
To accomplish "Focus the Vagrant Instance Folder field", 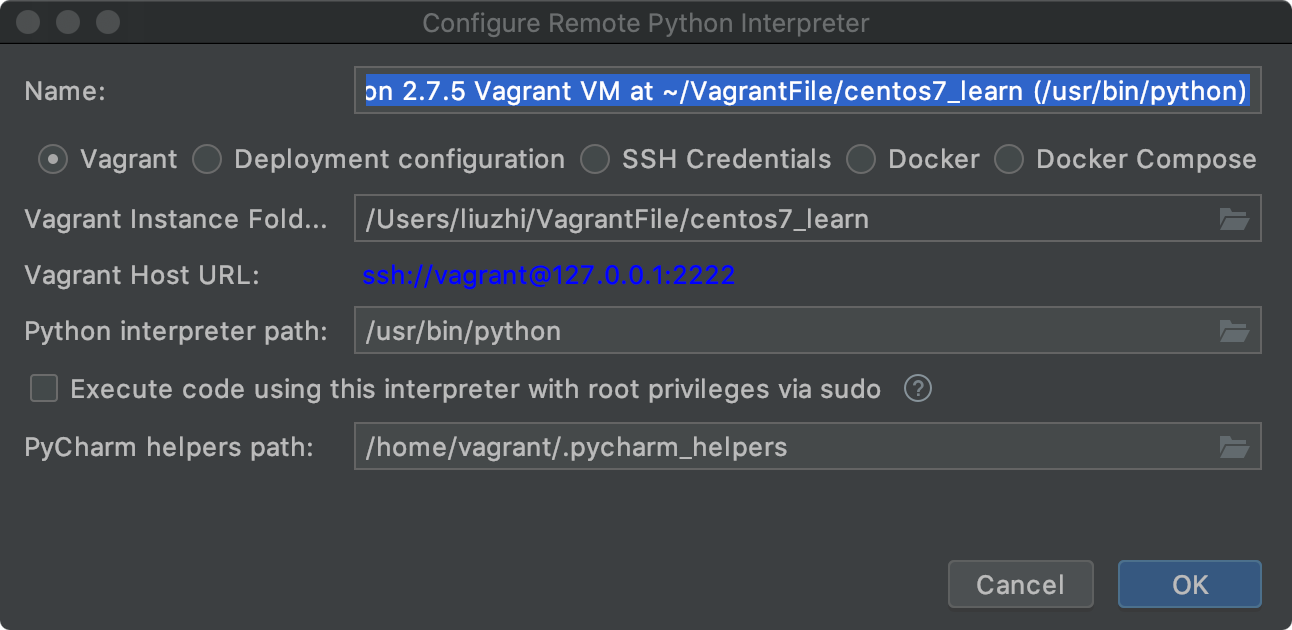I will [780, 219].
